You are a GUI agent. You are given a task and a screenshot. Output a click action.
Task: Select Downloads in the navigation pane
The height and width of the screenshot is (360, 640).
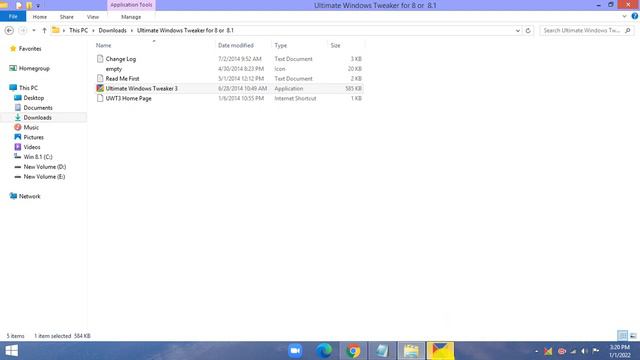(x=38, y=118)
